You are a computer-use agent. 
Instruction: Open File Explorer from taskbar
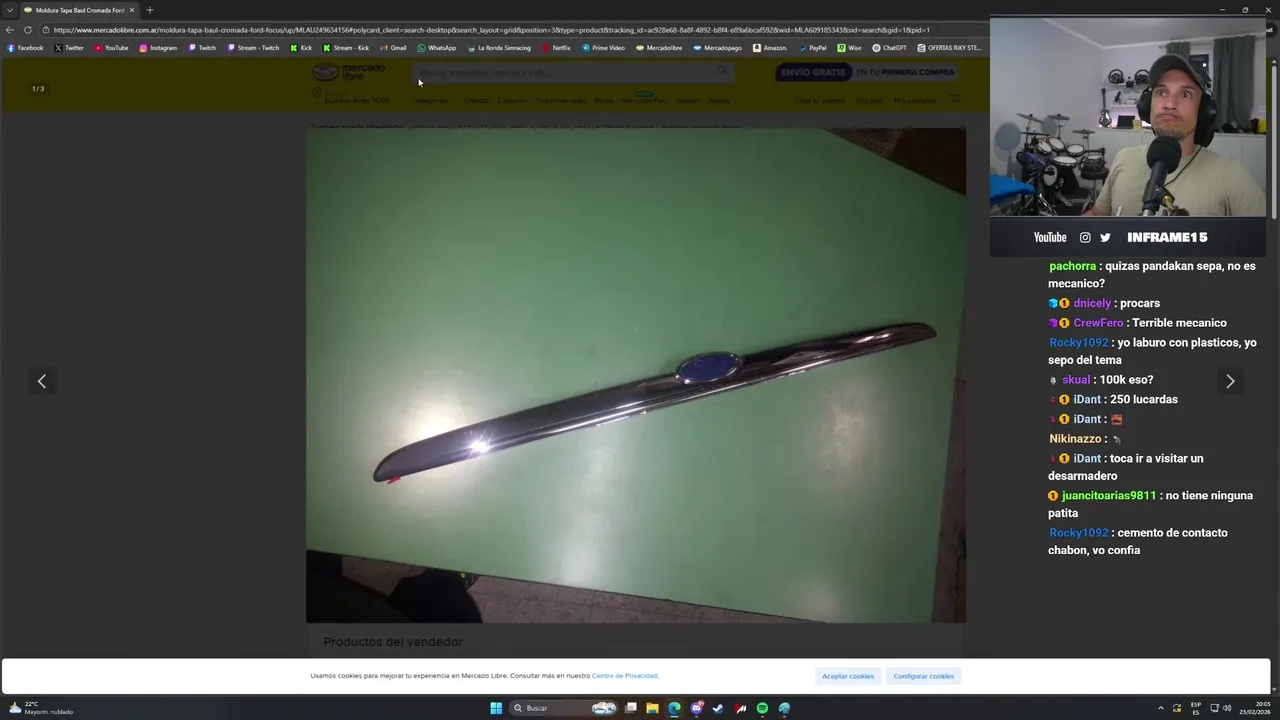click(x=652, y=708)
